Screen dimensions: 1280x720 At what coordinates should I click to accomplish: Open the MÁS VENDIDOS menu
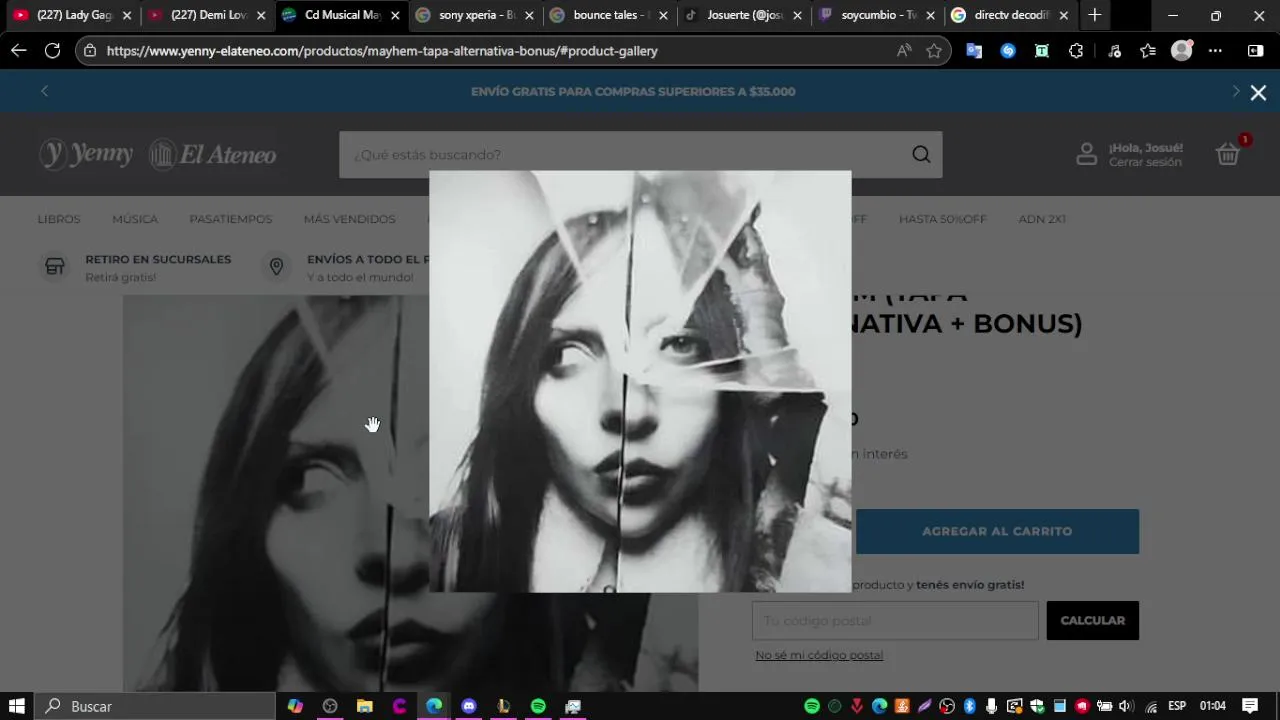pyautogui.click(x=350, y=219)
